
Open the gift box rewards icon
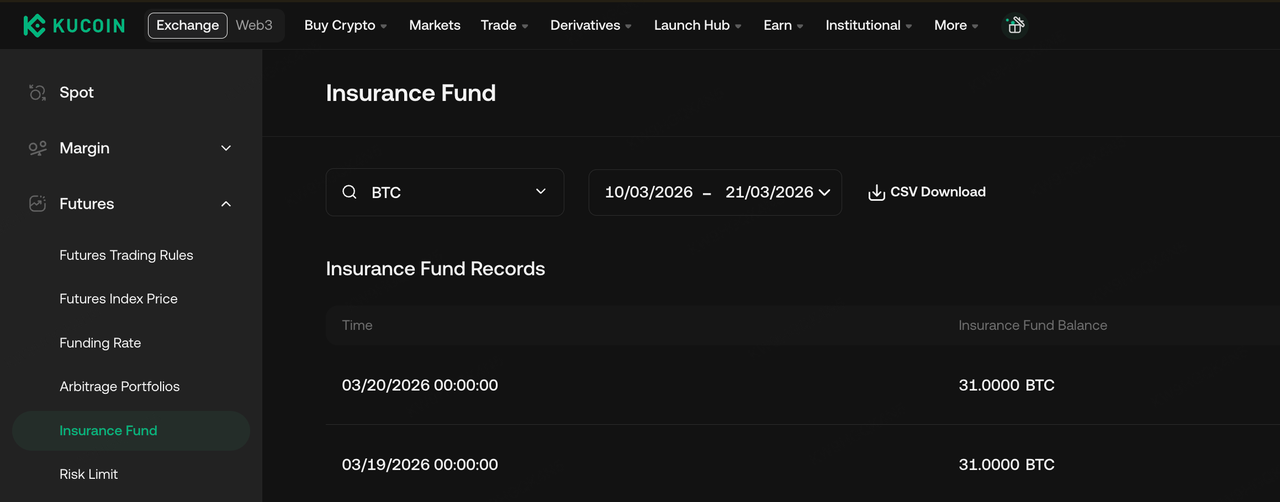1014,25
